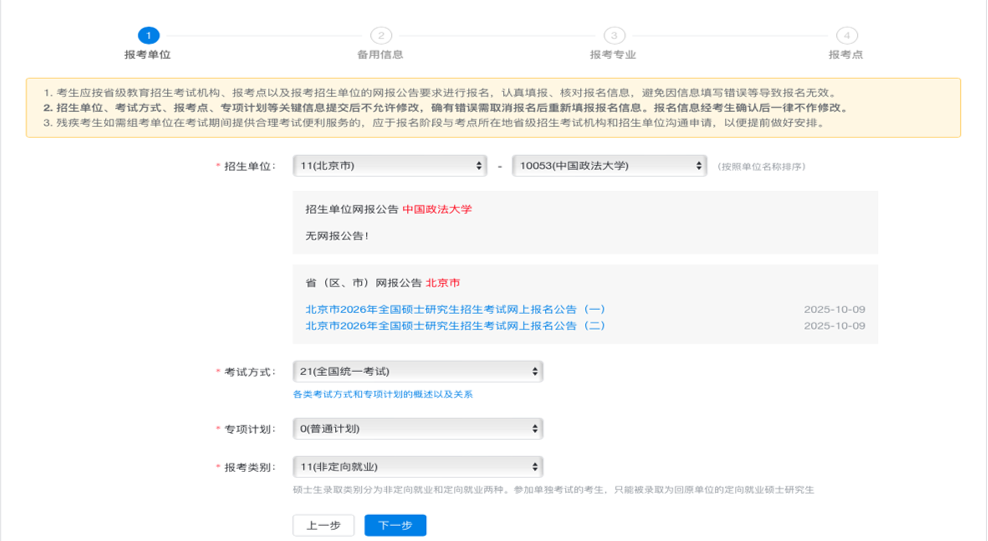This screenshot has width=988, height=541.
Task: Click the step 1 numbered circle
Action: coord(148,36)
